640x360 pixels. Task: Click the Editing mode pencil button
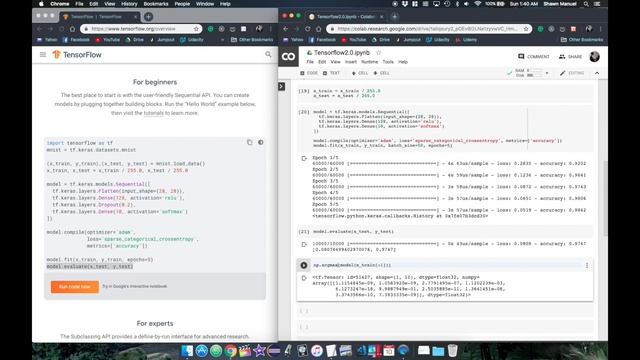click(572, 73)
